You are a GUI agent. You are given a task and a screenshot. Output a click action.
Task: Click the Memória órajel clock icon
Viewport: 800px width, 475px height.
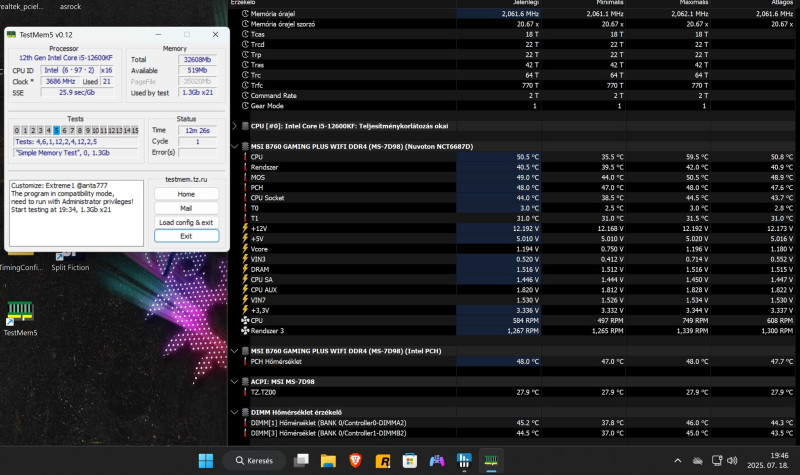245,14
